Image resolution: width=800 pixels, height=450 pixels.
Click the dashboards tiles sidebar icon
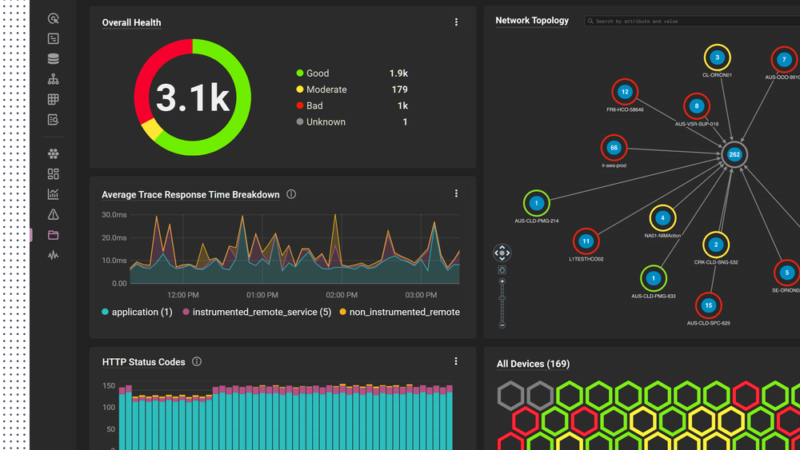click(53, 174)
